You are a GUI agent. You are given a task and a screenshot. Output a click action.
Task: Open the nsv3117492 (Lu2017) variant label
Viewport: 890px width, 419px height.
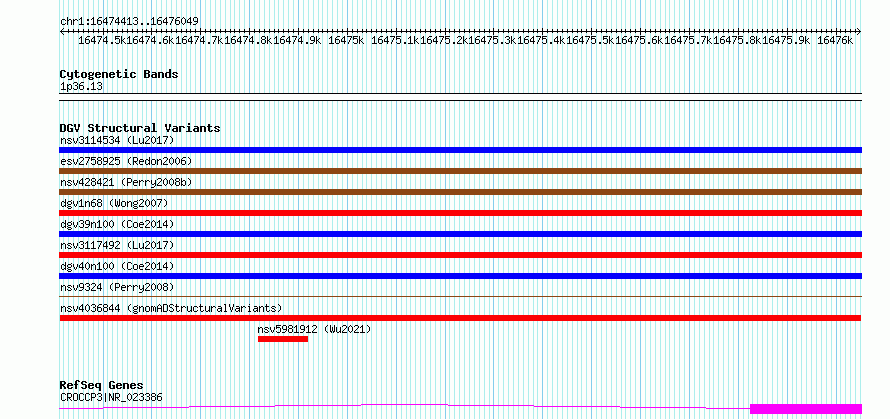click(x=117, y=245)
